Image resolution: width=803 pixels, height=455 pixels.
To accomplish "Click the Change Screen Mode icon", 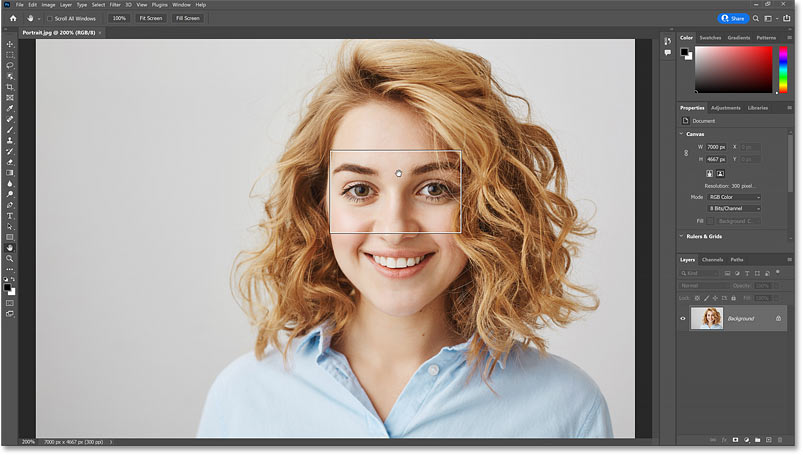I will 10,314.
